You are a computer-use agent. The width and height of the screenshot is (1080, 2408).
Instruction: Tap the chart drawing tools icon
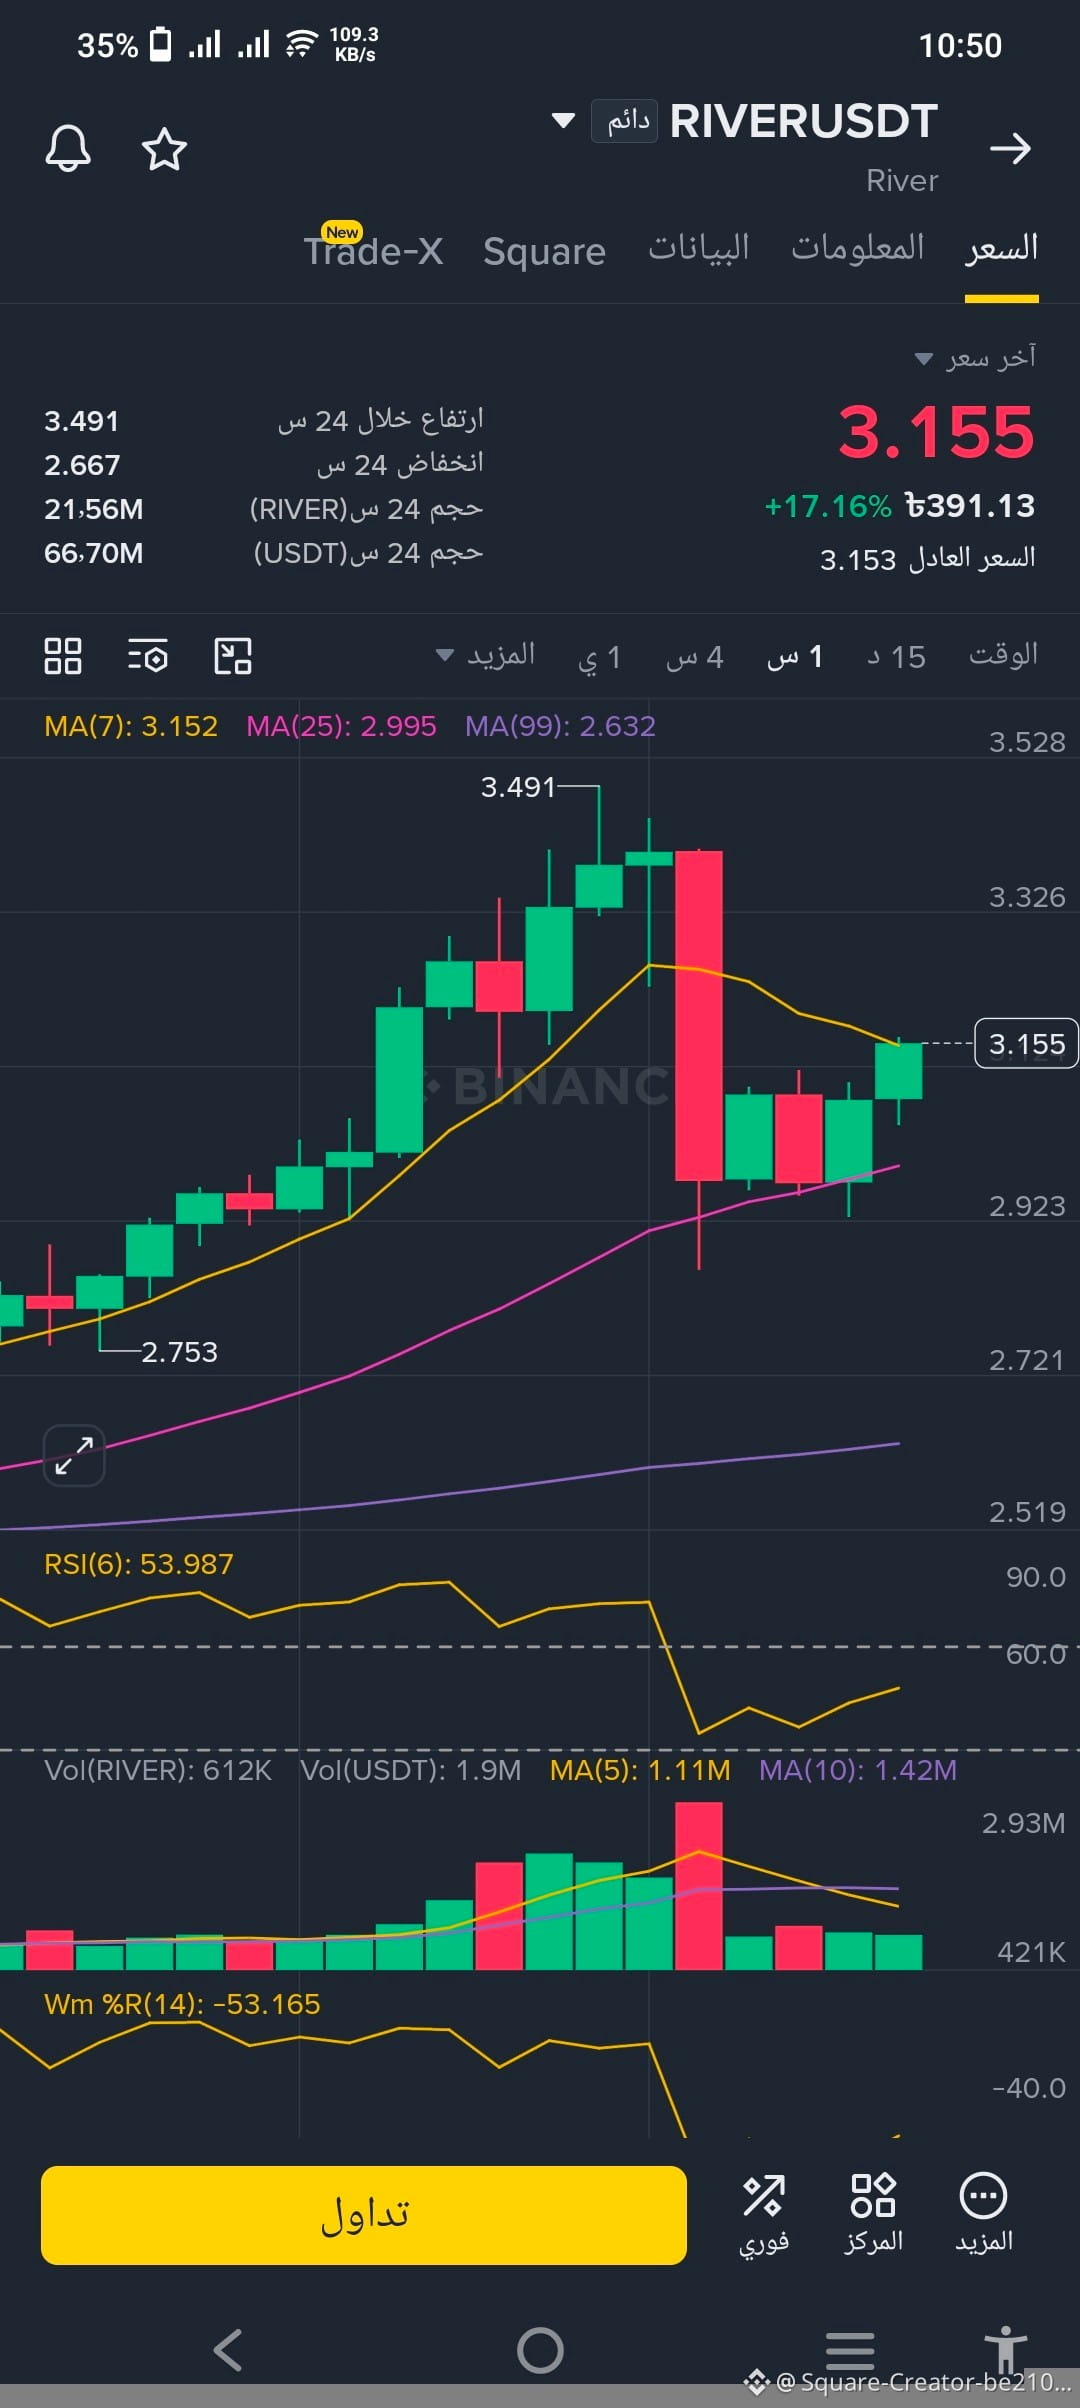(233, 656)
